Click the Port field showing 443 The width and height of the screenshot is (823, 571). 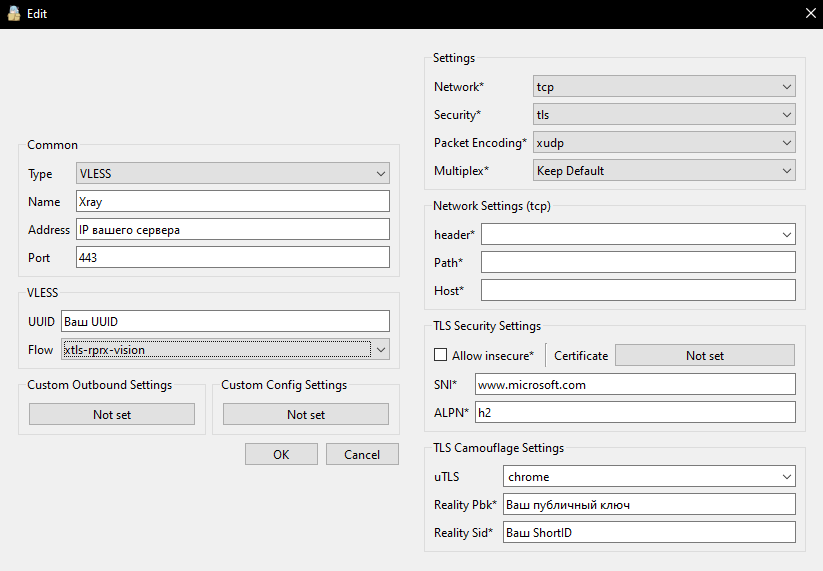click(232, 258)
